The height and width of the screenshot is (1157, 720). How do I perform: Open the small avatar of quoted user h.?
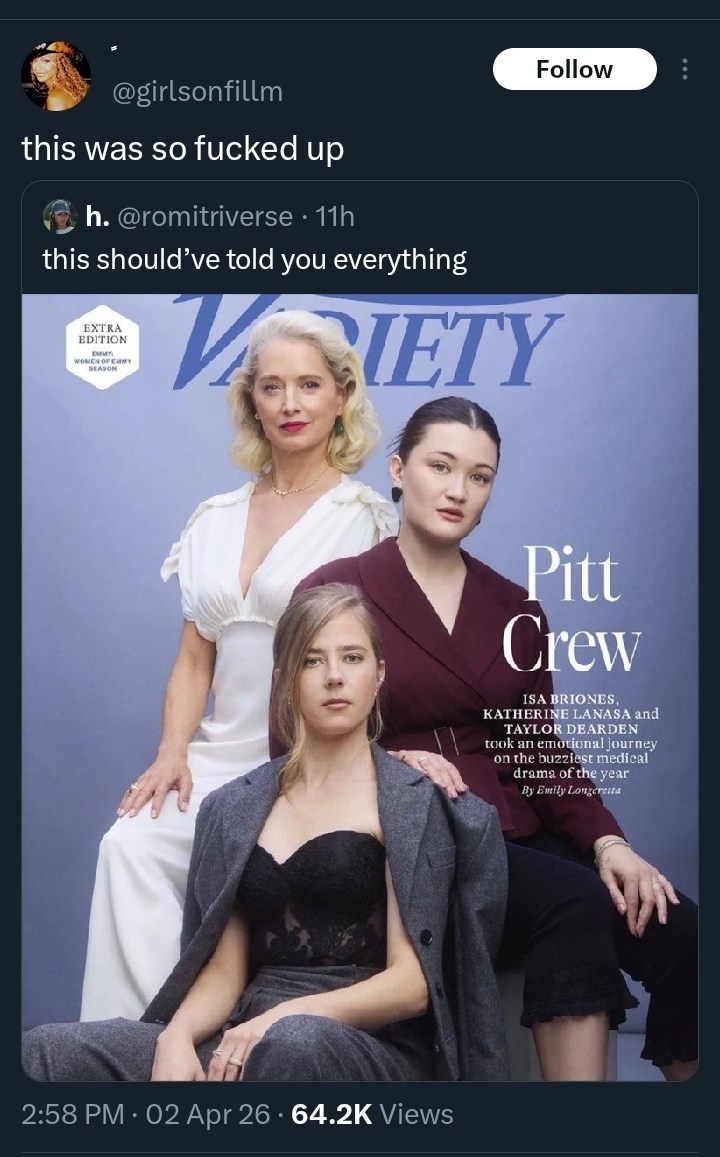[x=59, y=216]
